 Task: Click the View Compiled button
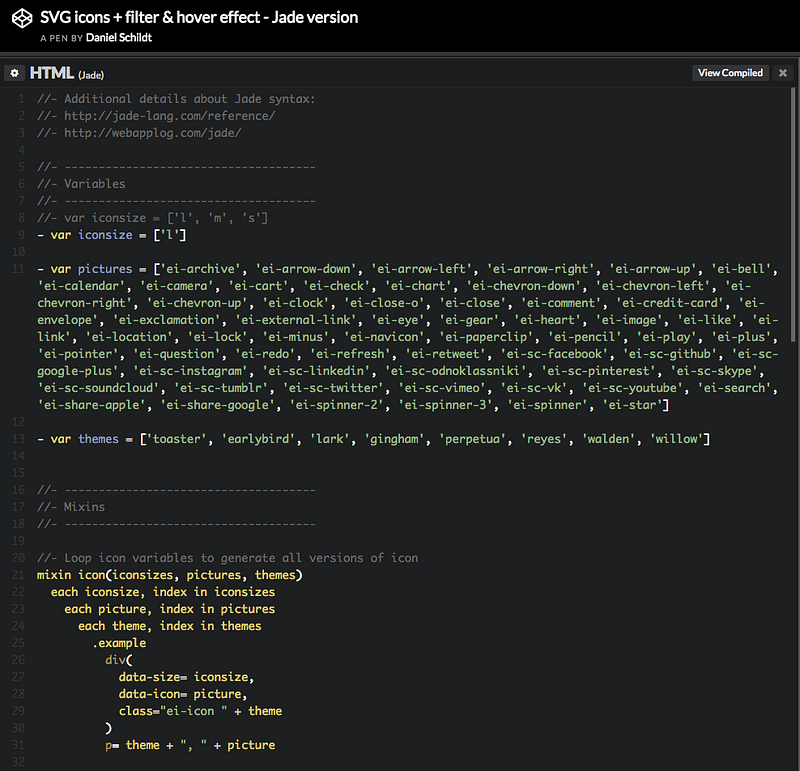[x=730, y=73]
